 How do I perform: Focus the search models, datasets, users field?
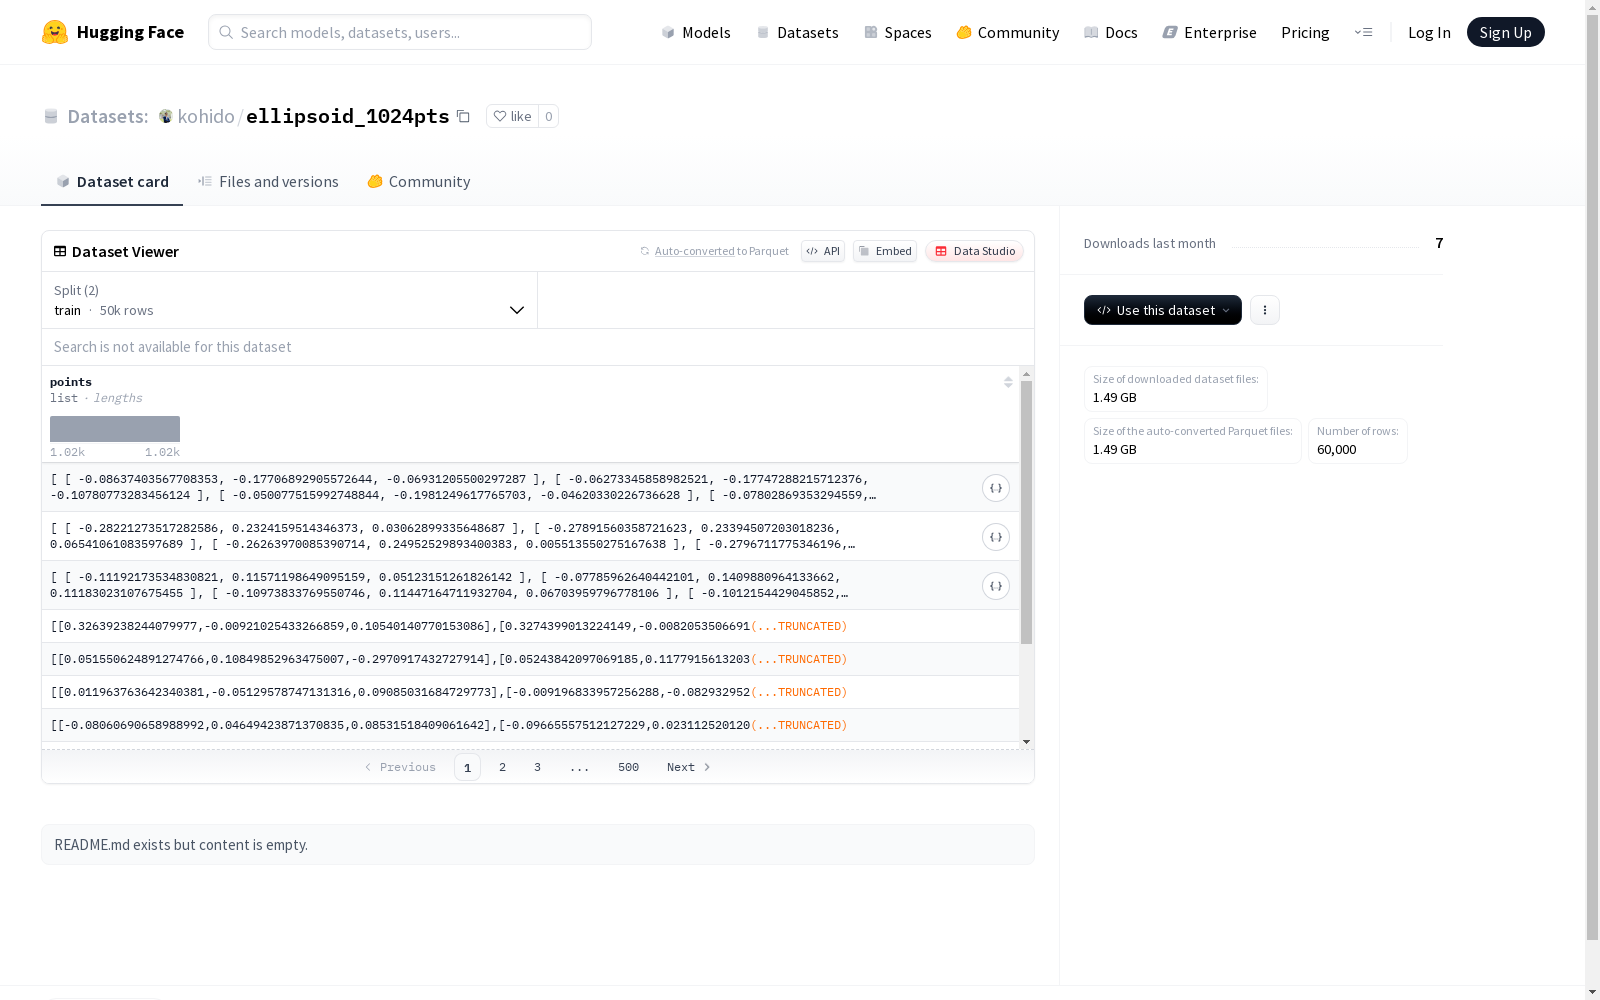tap(400, 32)
